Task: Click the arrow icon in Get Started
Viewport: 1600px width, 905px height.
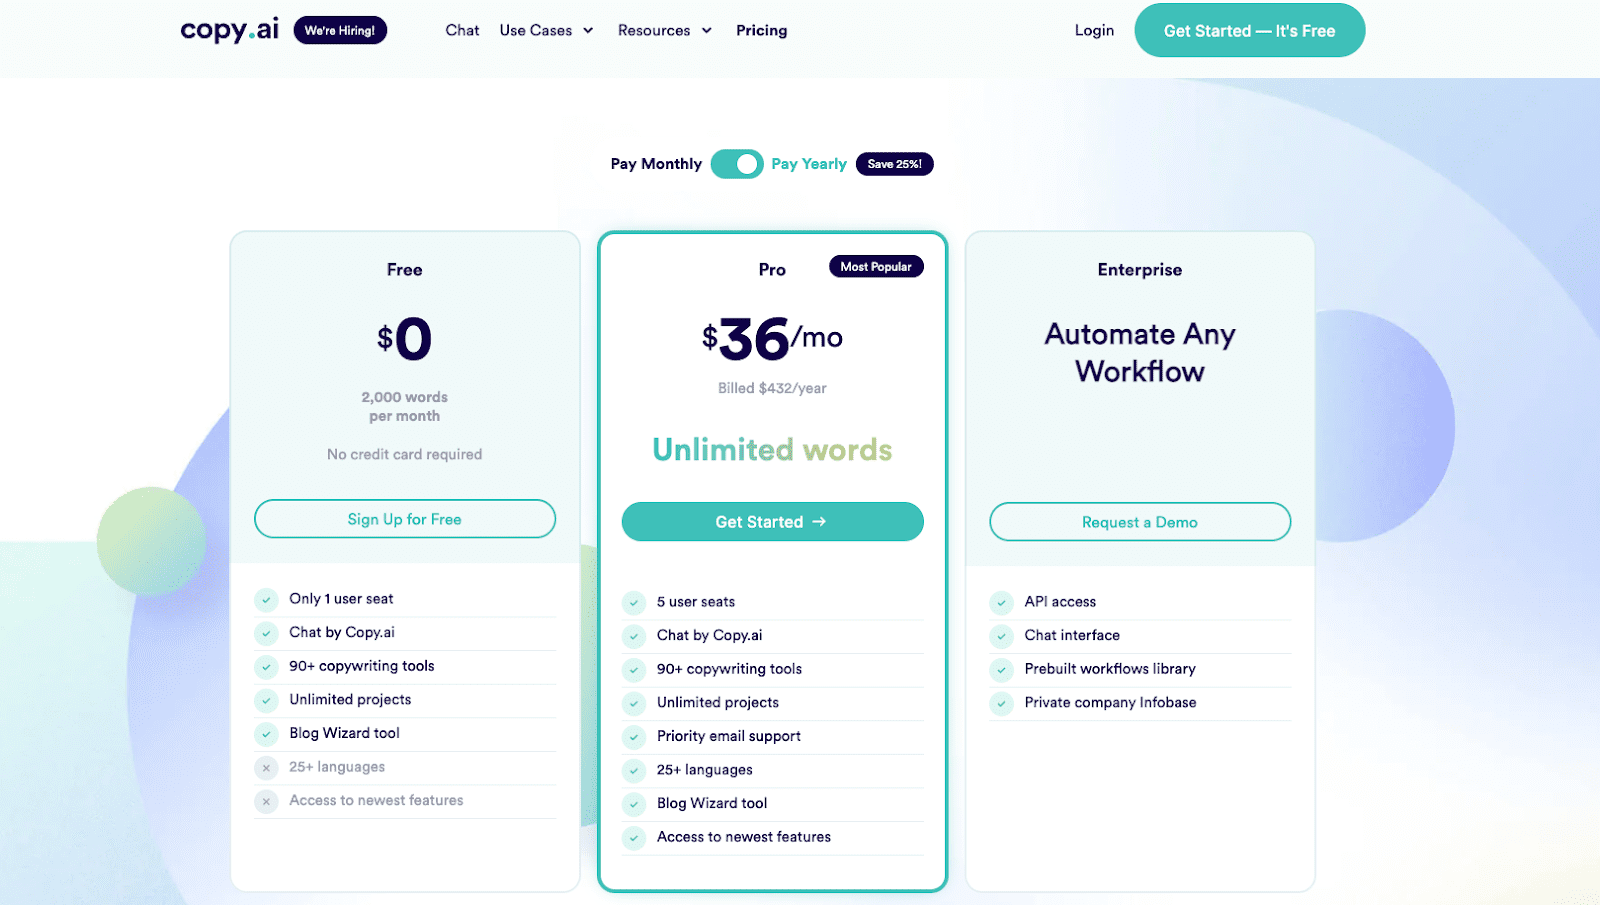Action: coord(819,521)
